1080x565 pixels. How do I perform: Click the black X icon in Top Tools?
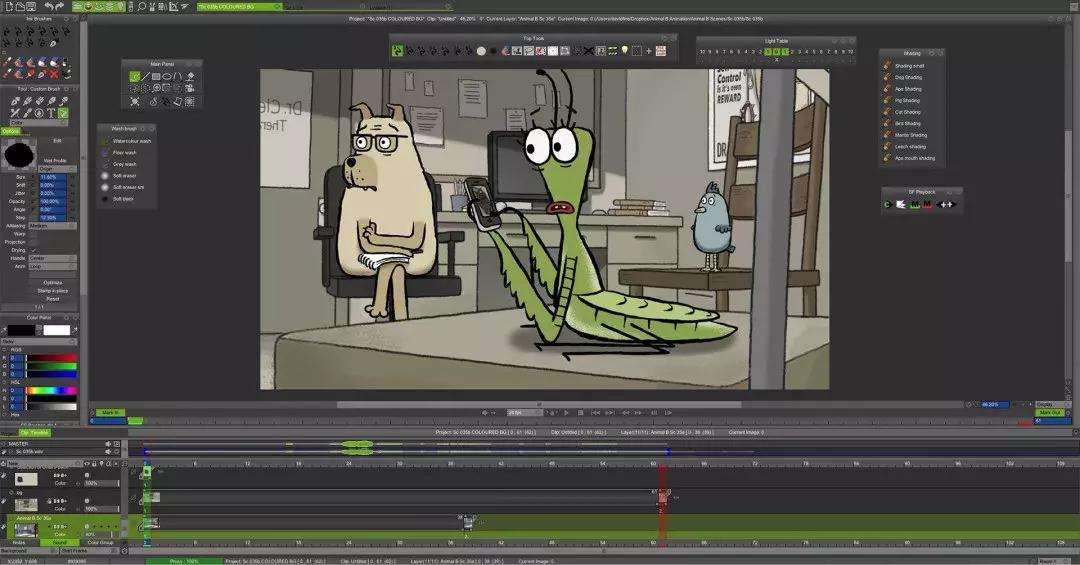coord(589,50)
